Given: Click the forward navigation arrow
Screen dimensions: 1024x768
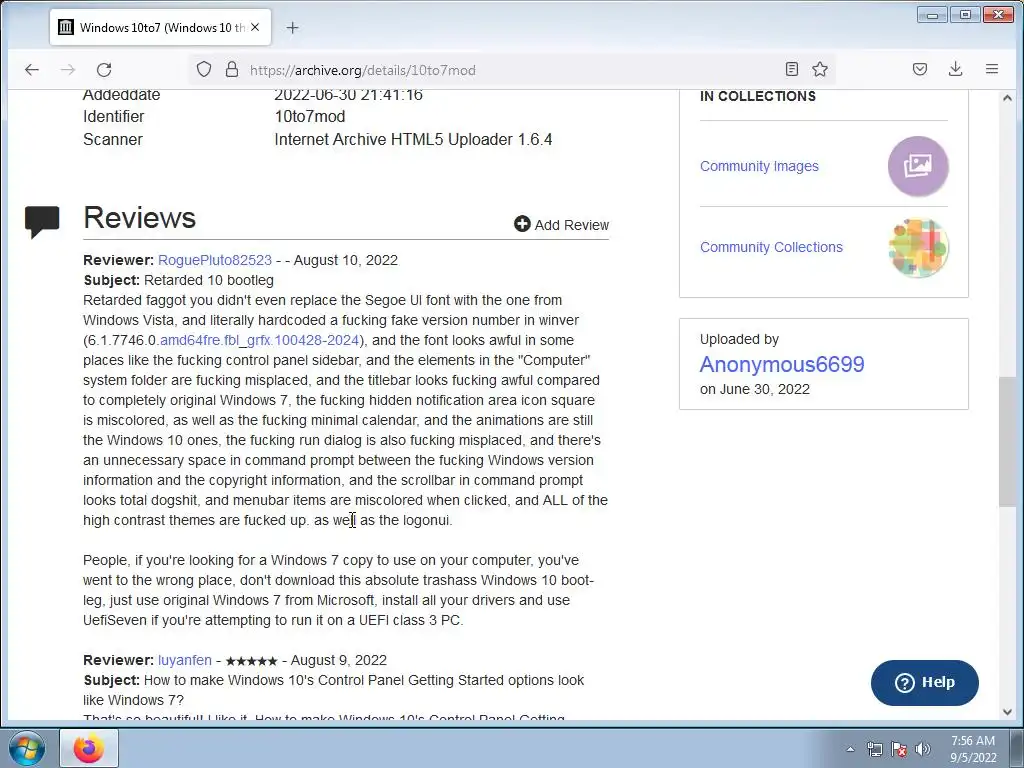Looking at the screenshot, I should [x=68, y=69].
